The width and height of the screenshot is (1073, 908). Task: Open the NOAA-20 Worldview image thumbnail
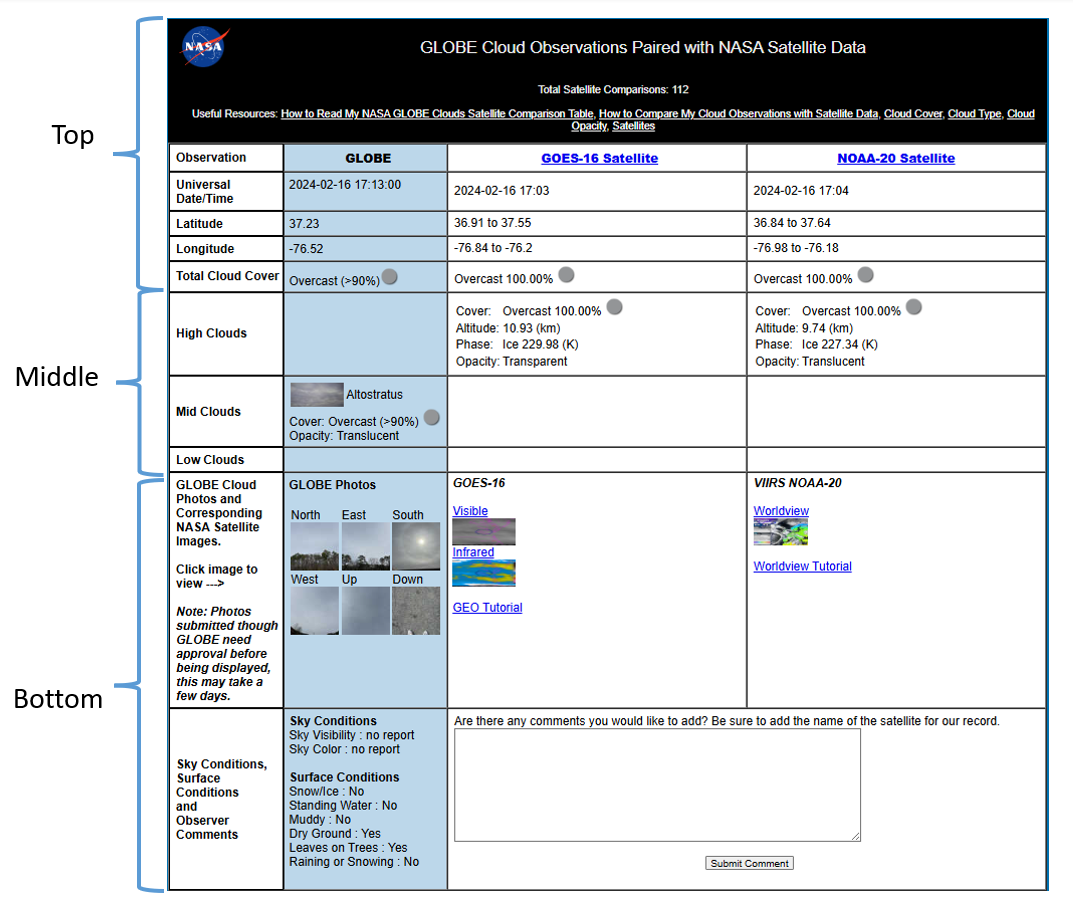(x=780, y=532)
